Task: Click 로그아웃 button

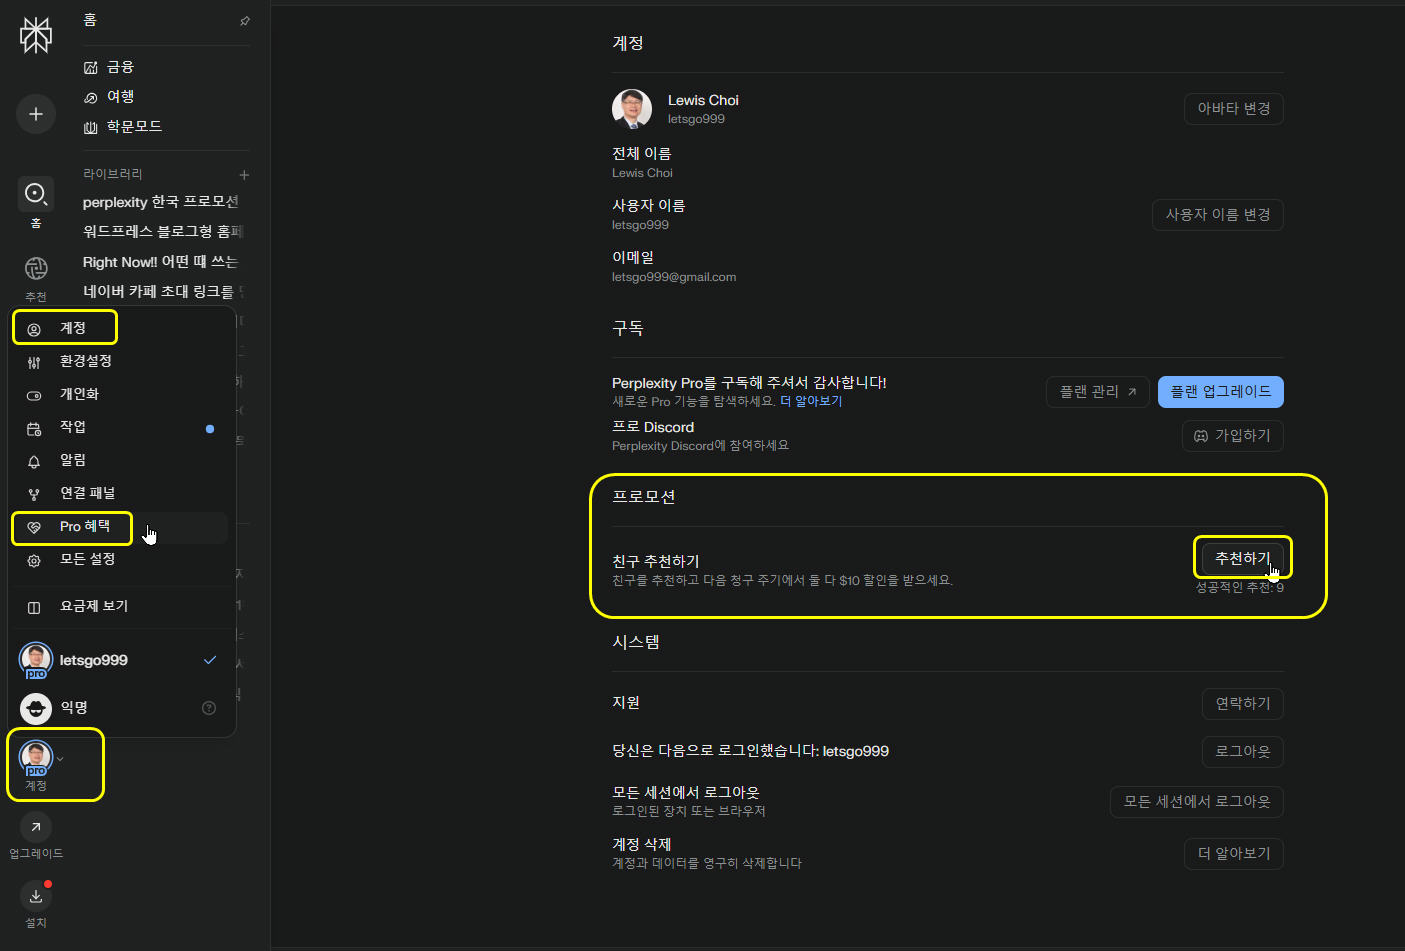Action: point(1243,752)
